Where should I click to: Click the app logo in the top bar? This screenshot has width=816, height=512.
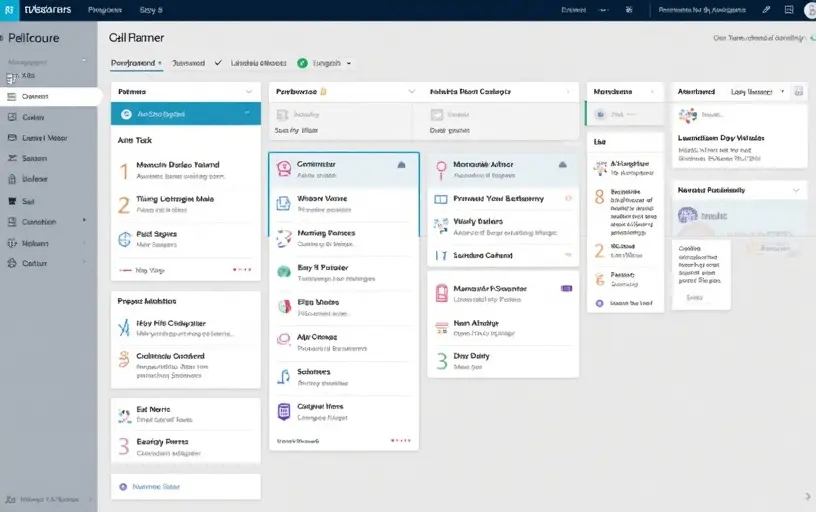[x=9, y=10]
